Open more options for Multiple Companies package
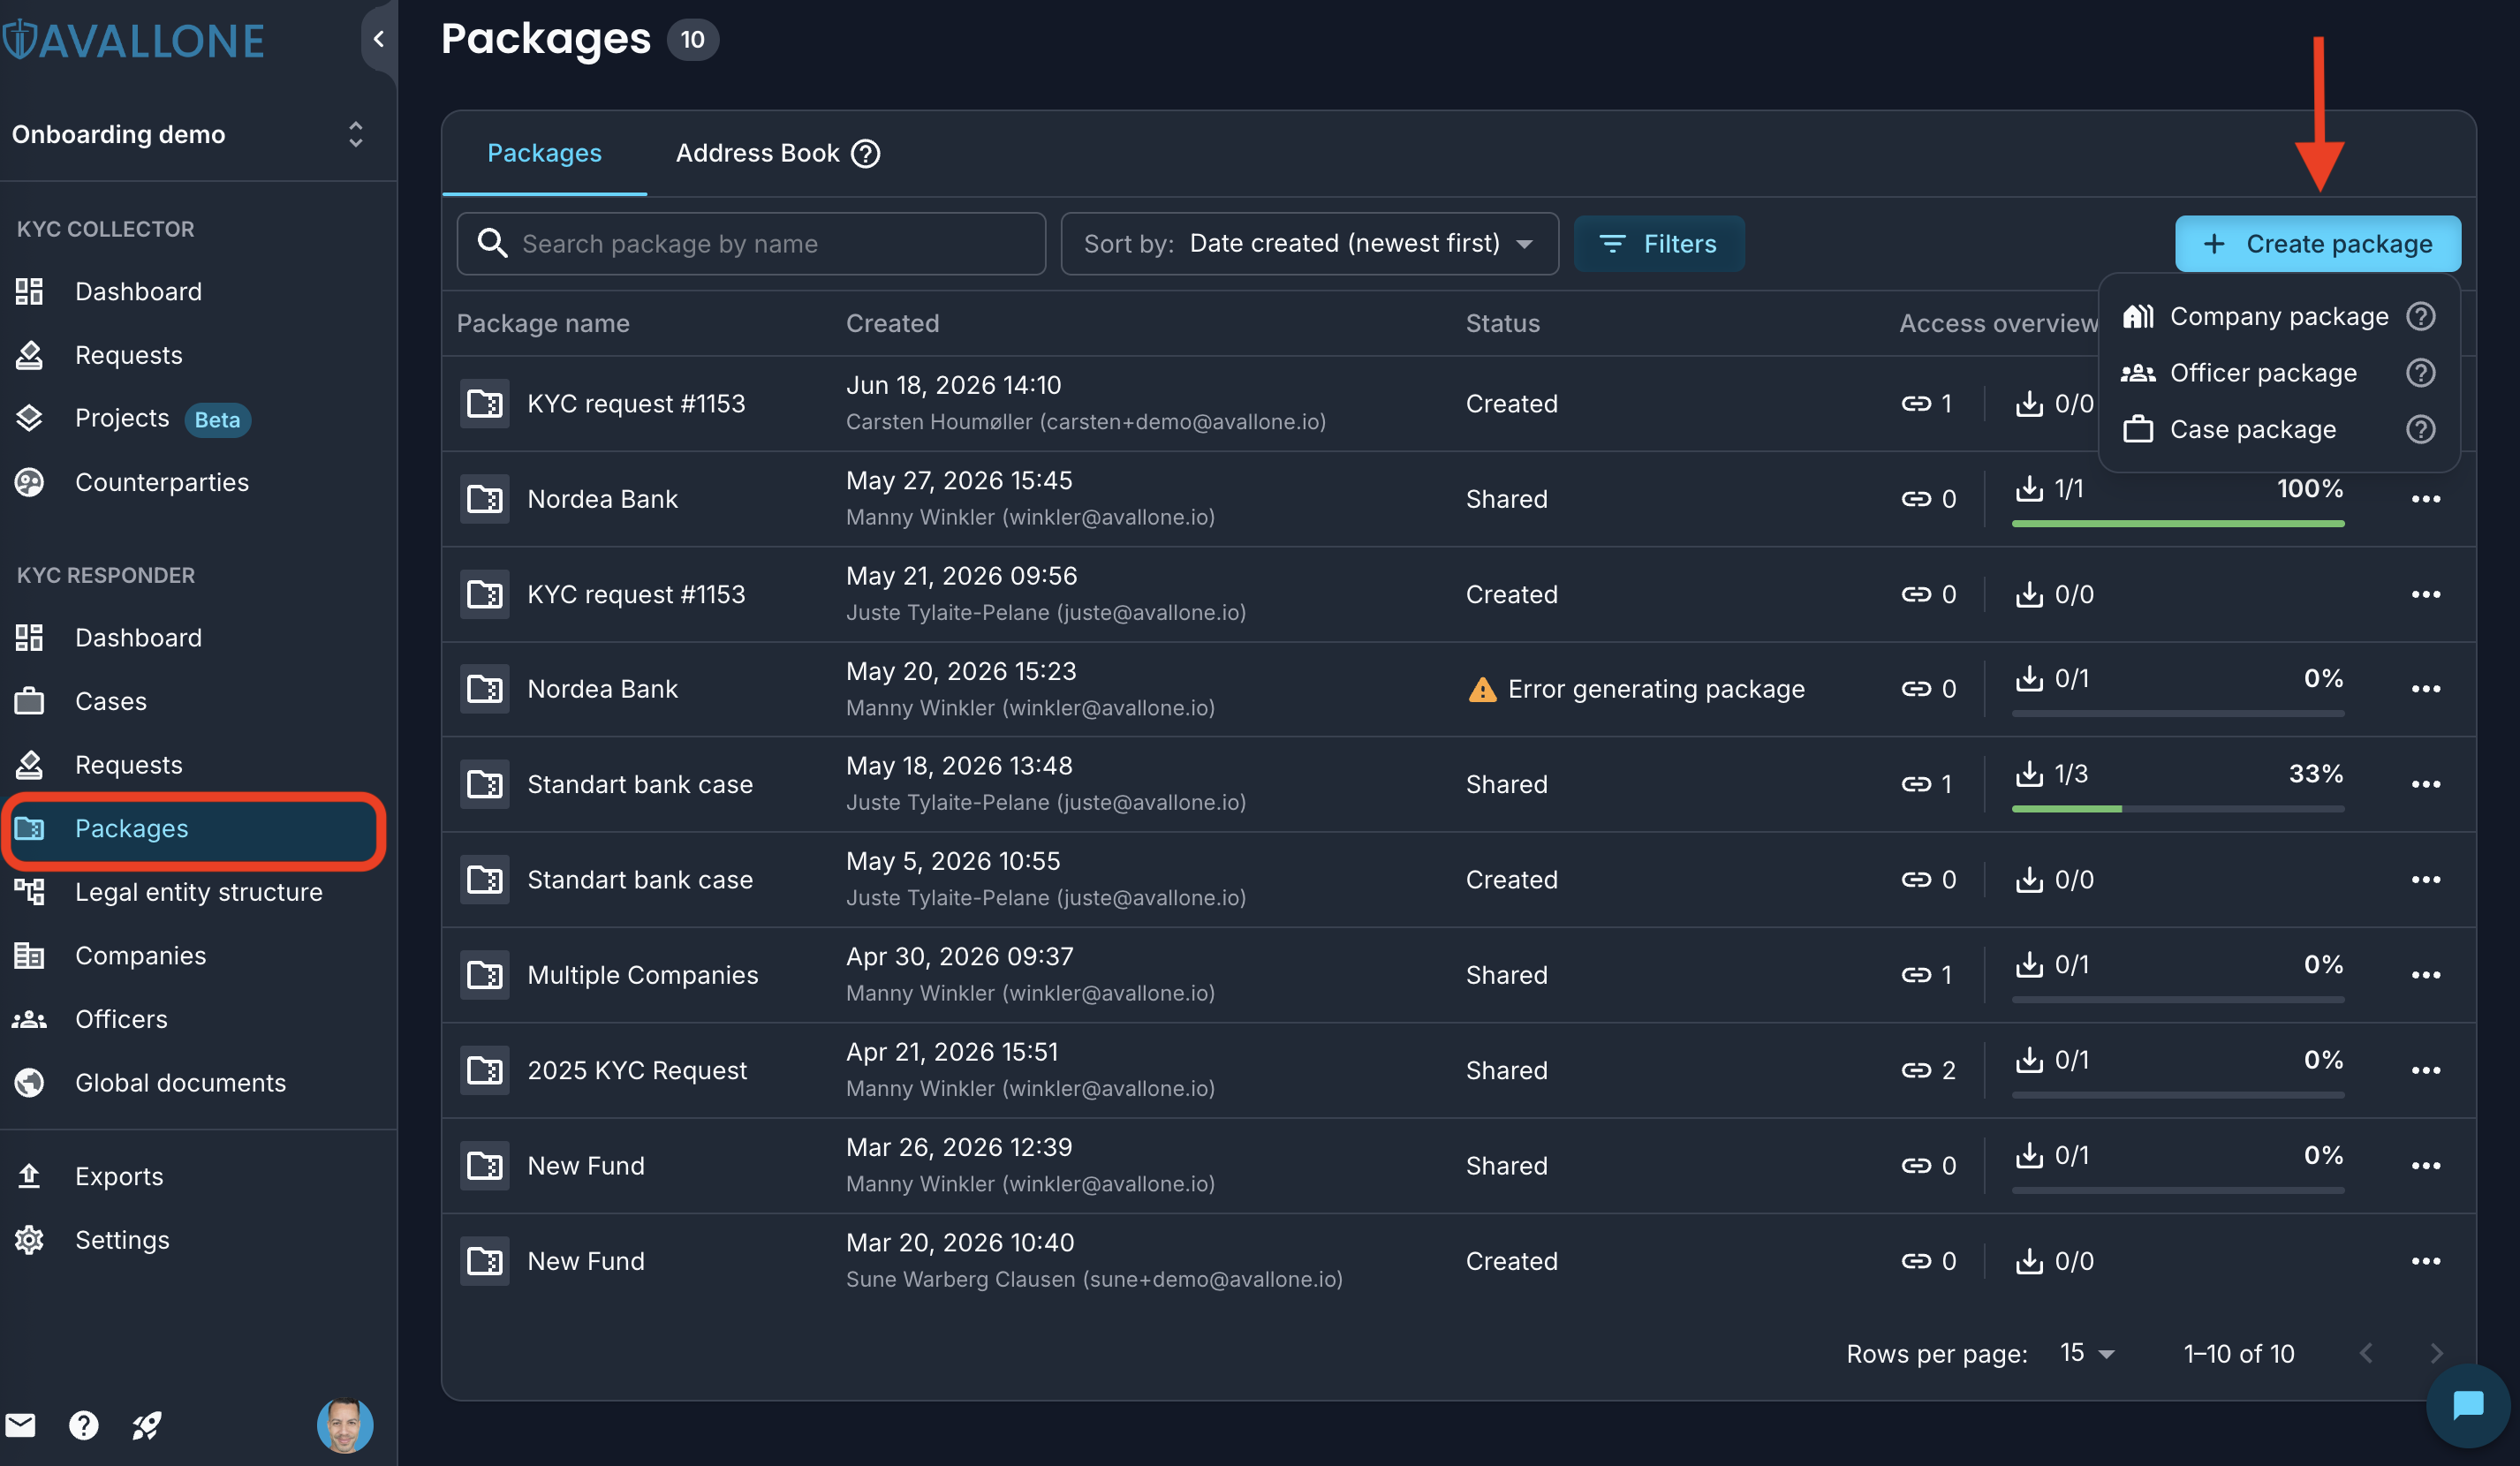The image size is (2520, 1466). (2426, 975)
